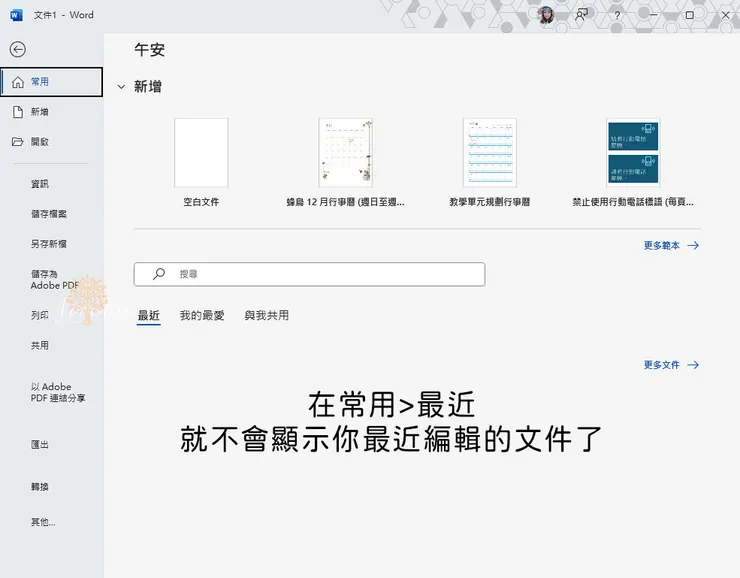Click the user account avatar
The width and height of the screenshot is (740, 578).
[546, 15]
